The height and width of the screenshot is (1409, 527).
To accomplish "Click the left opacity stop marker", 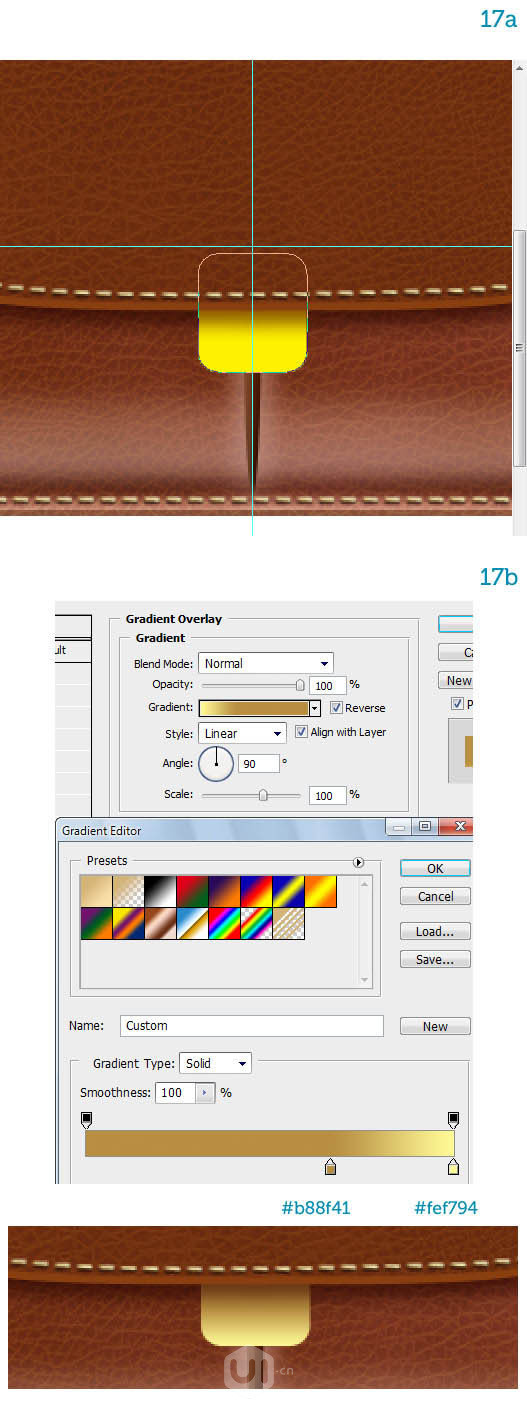I will click(x=86, y=1119).
